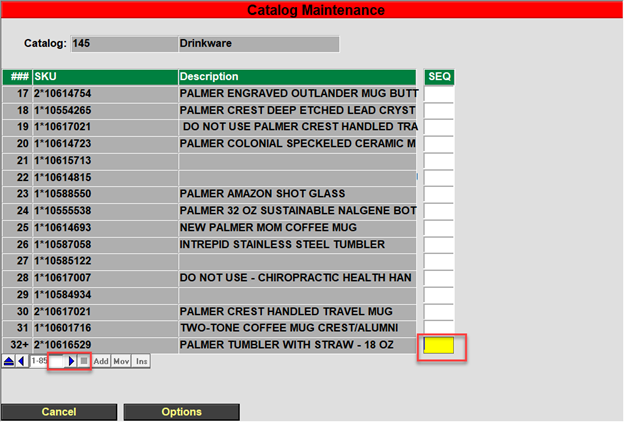Go to next page with right arrow
The width and height of the screenshot is (624, 422).
[x=72, y=360]
